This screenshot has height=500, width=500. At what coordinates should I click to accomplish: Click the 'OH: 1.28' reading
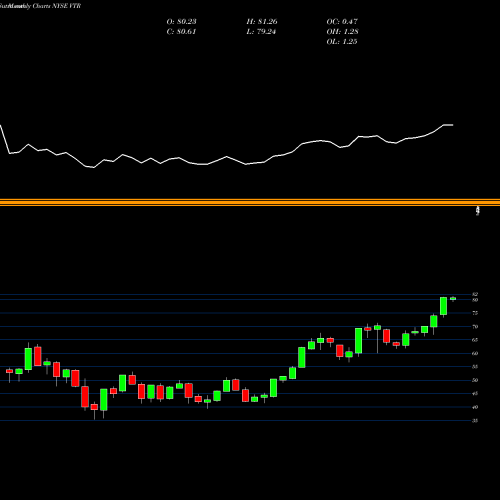coord(342,32)
